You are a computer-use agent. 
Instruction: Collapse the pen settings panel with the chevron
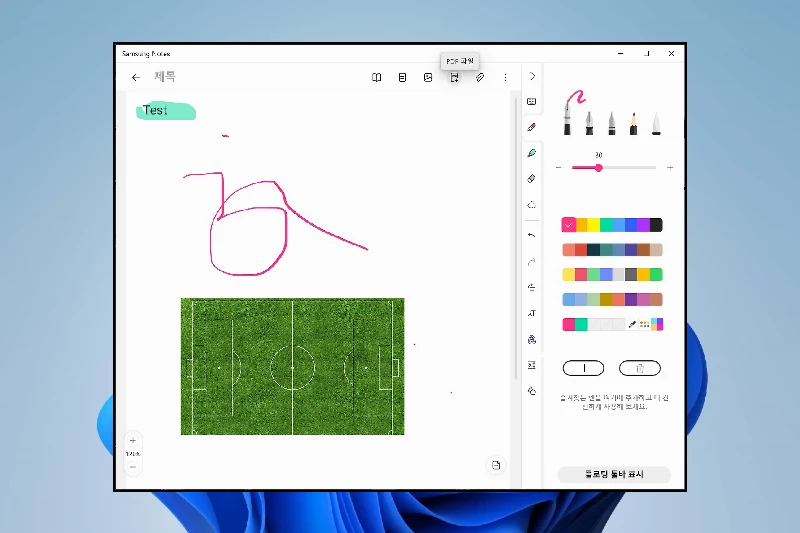click(x=532, y=76)
